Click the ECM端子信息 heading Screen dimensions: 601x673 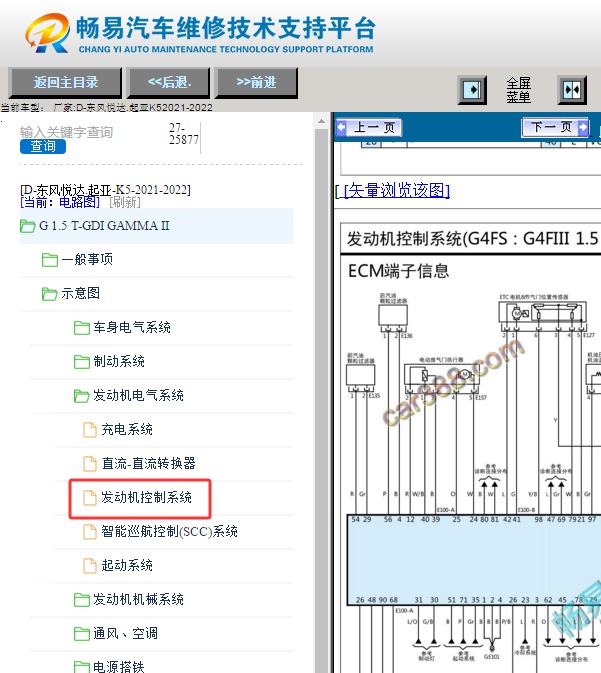tap(398, 271)
